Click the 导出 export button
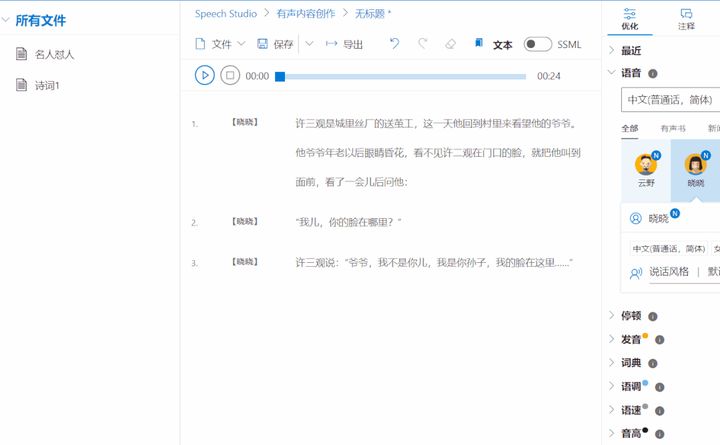Screen dimensions: 720x445 pos(344,44)
